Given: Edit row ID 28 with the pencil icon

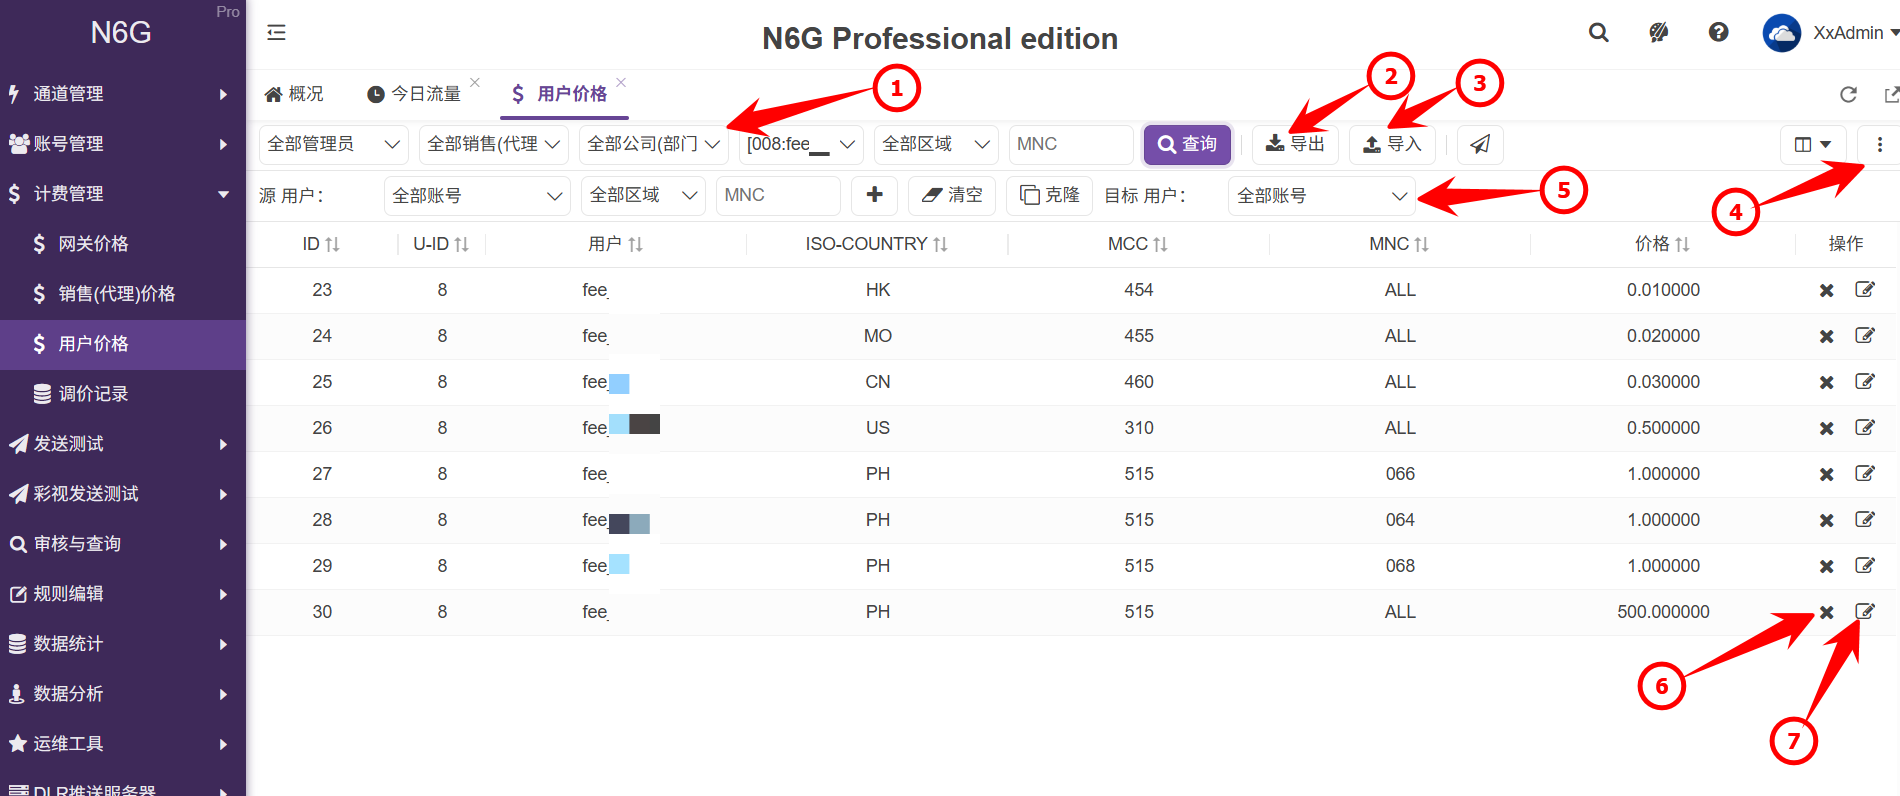Looking at the screenshot, I should click(1865, 519).
